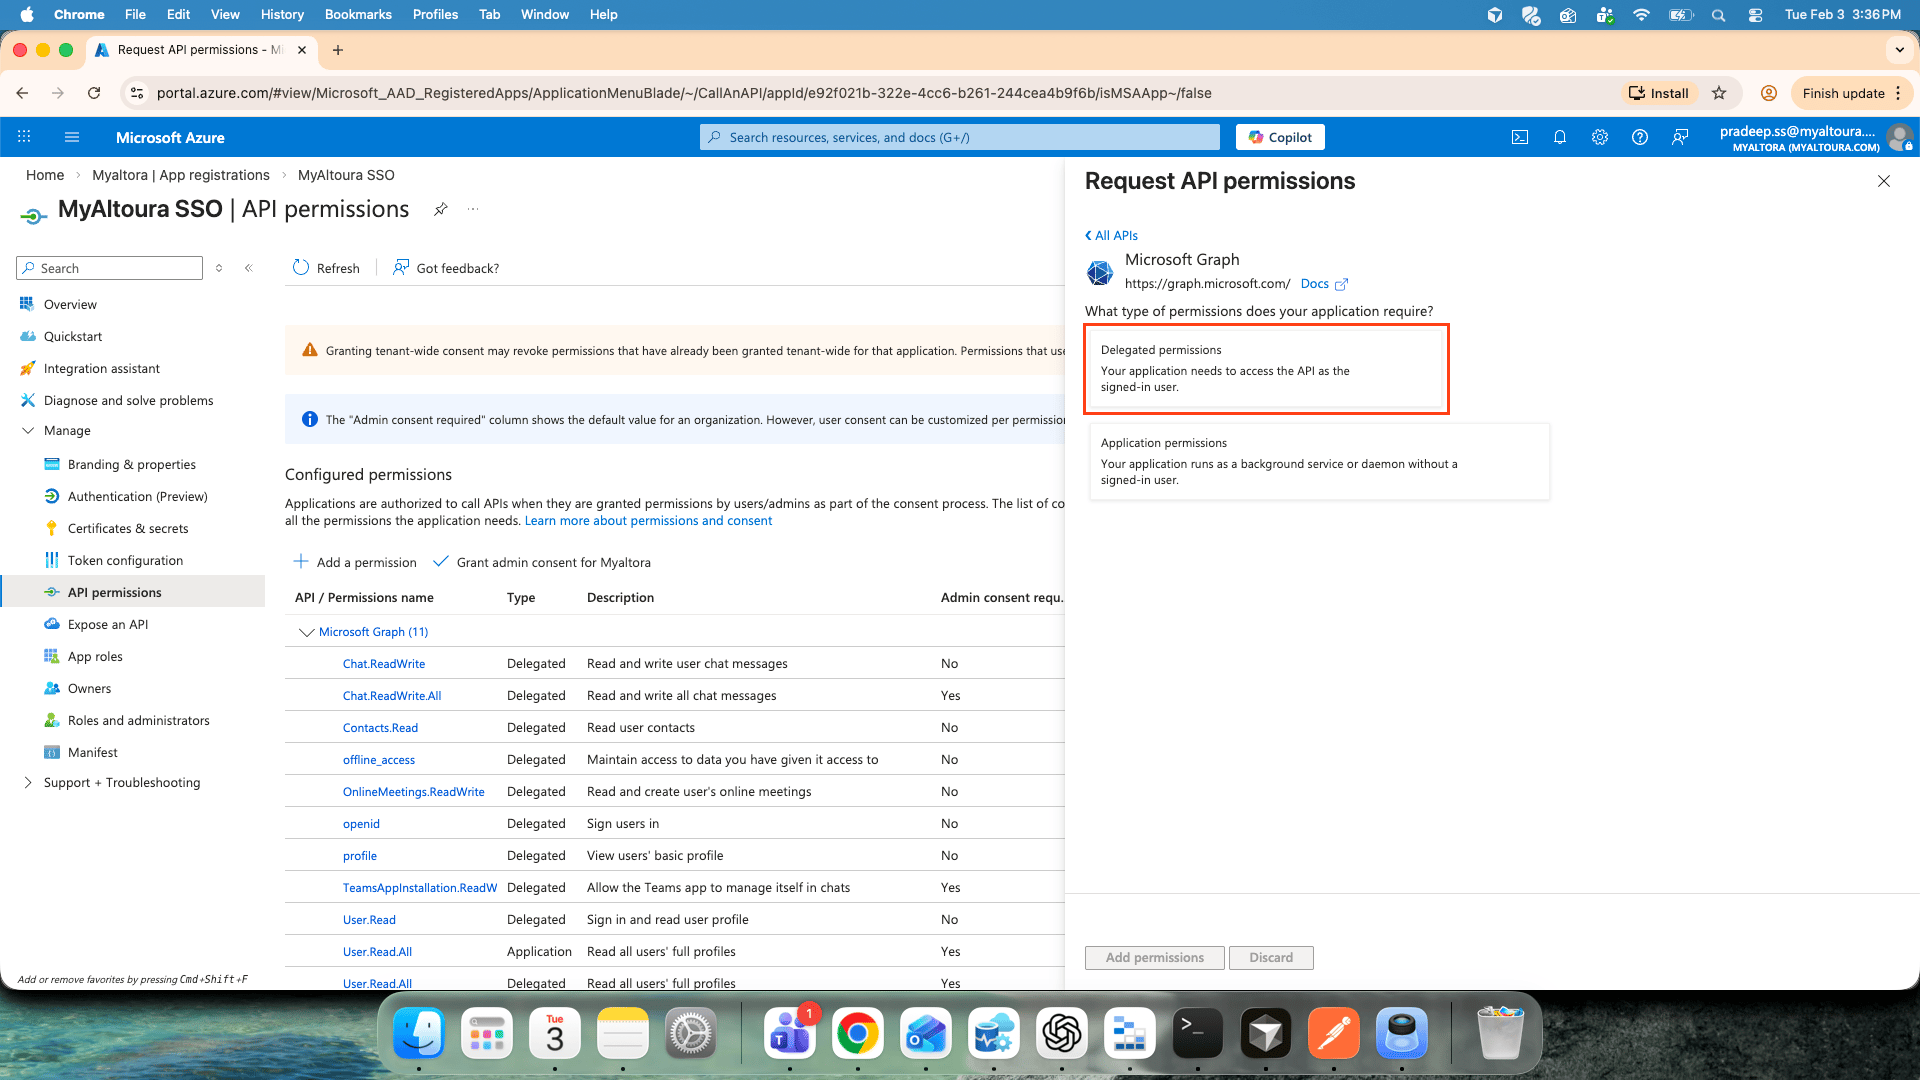Image resolution: width=1920 pixels, height=1080 pixels.
Task: Open the Chrome File menu
Action: pyautogui.click(x=135, y=15)
